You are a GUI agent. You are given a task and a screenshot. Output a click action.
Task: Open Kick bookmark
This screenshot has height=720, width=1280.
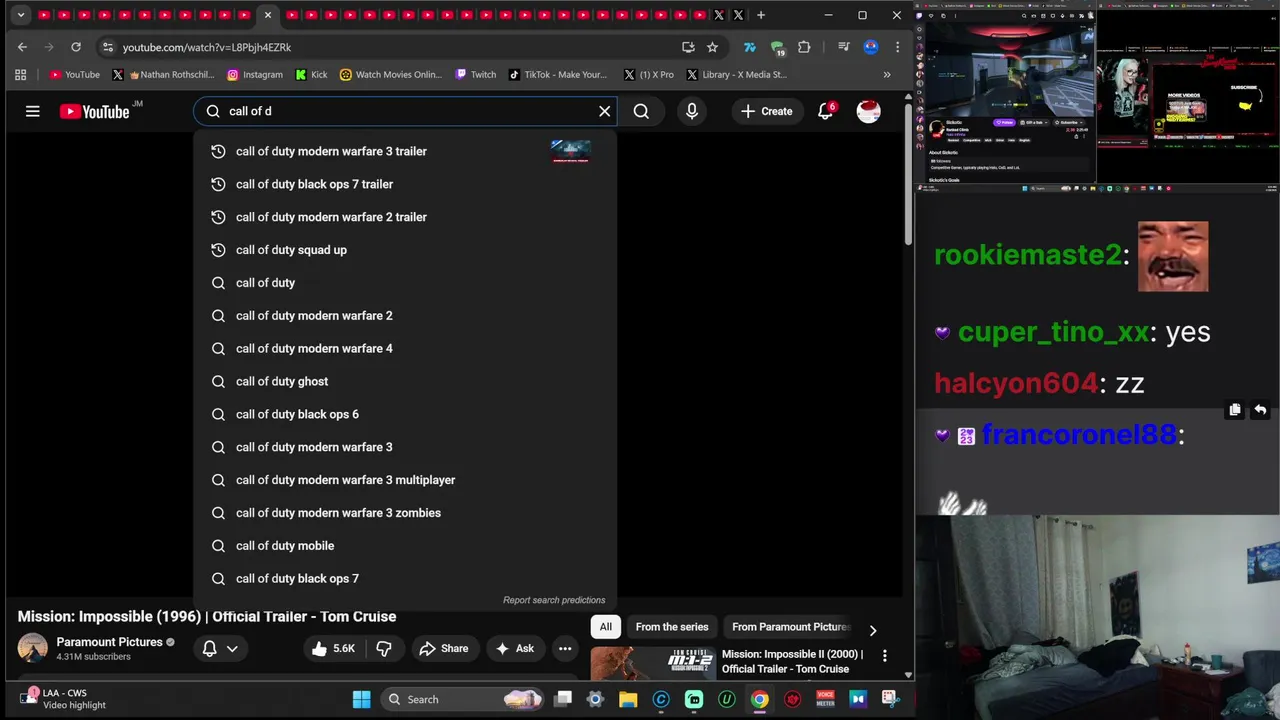pos(312,74)
